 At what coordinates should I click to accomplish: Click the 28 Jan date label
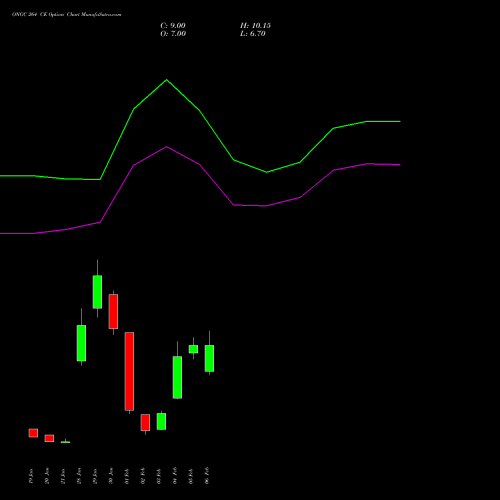pos(79,476)
